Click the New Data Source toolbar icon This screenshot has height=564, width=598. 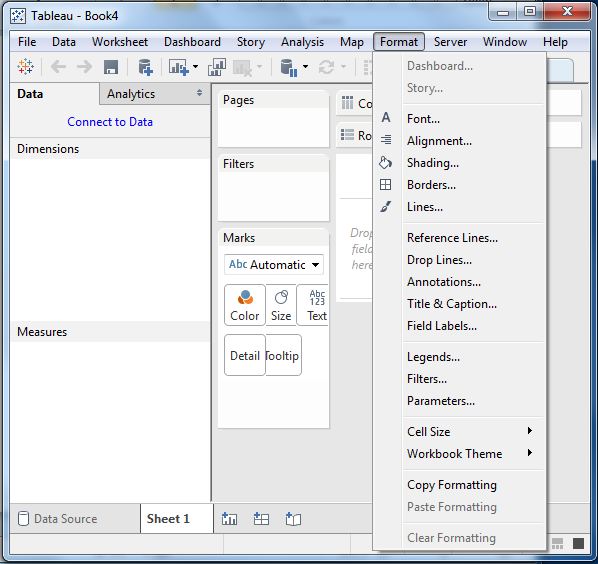145,67
